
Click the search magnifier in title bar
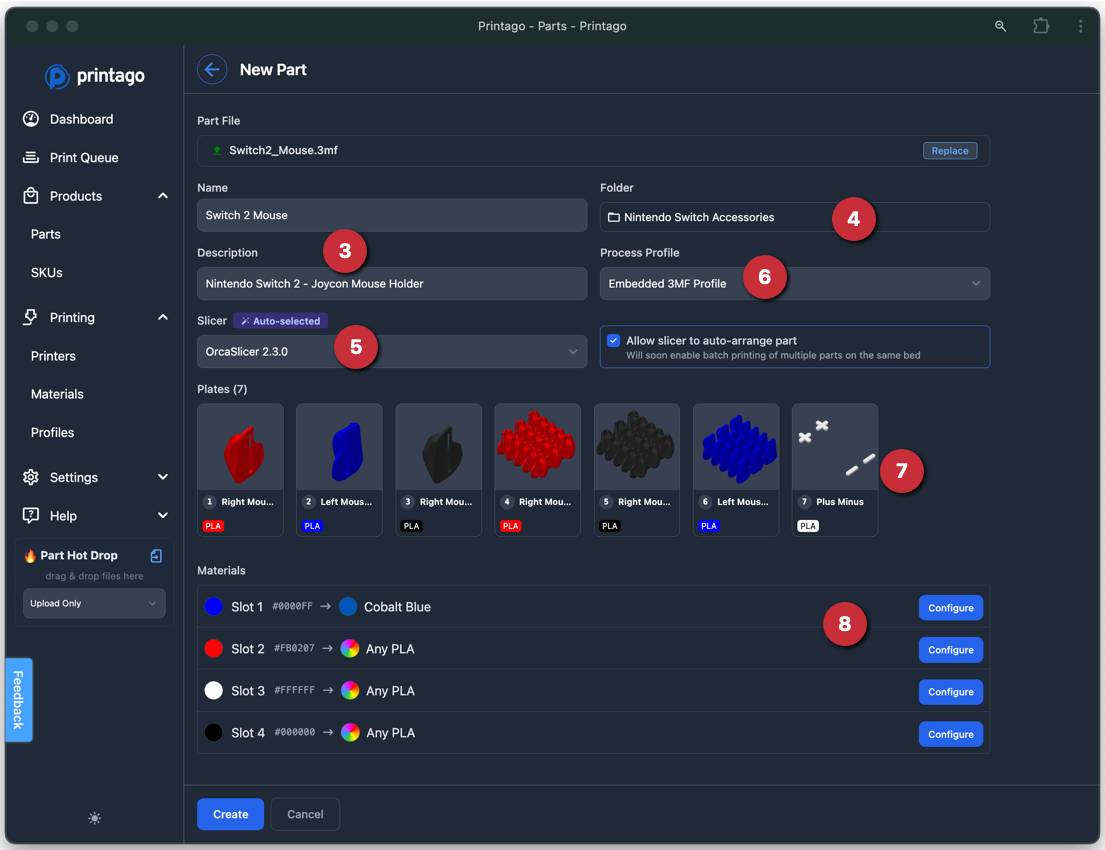[x=1000, y=26]
